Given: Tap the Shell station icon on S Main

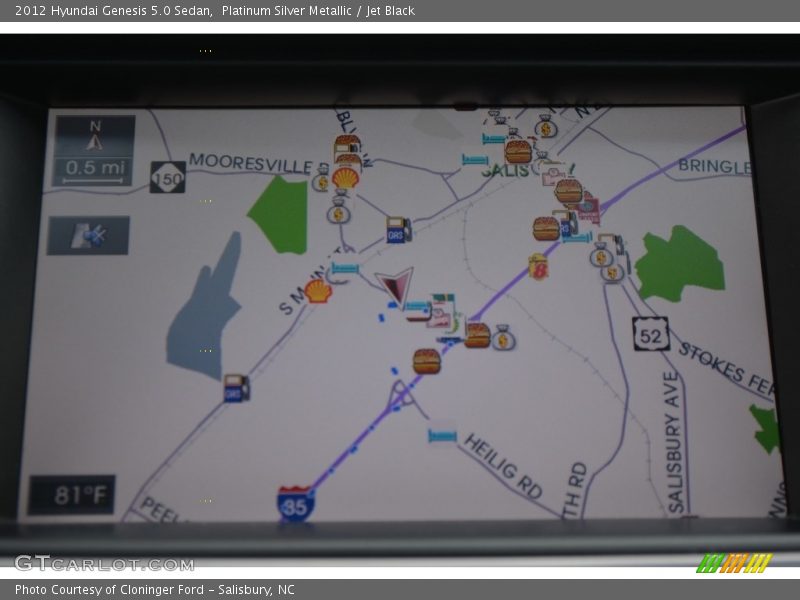Looking at the screenshot, I should [x=318, y=291].
